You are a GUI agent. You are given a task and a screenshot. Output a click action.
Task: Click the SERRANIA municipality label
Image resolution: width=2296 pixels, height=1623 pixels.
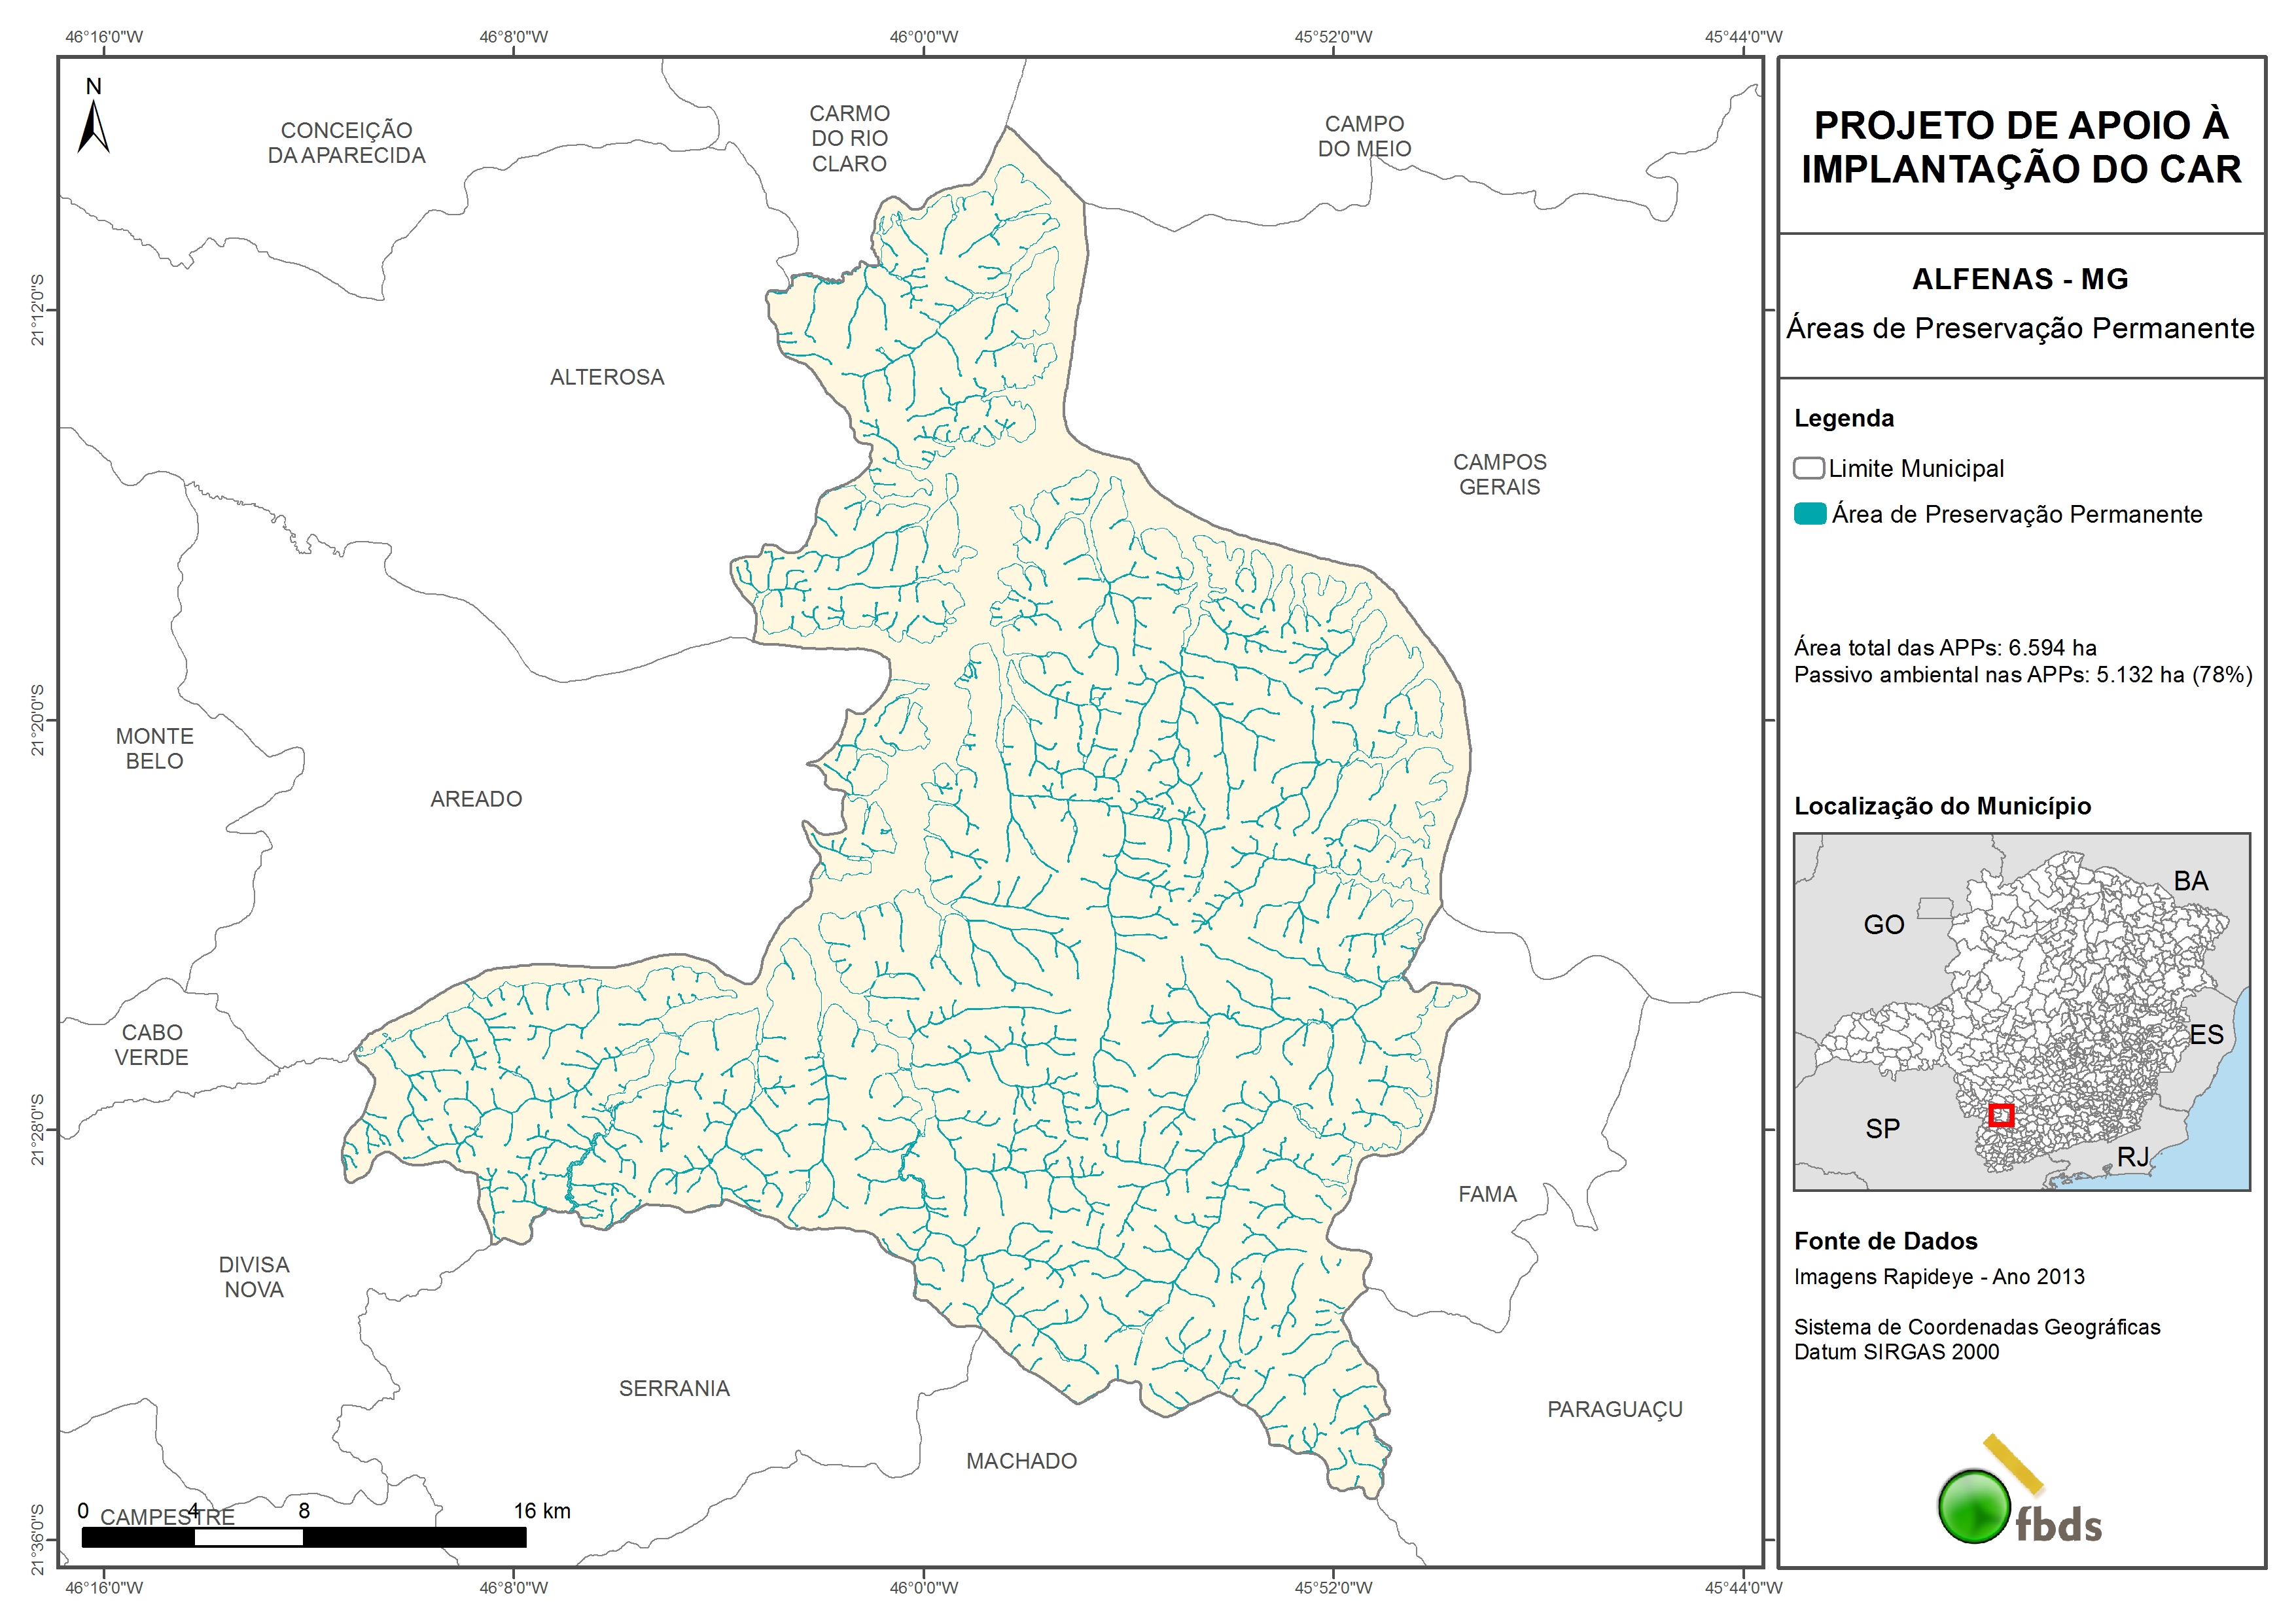tap(674, 1388)
